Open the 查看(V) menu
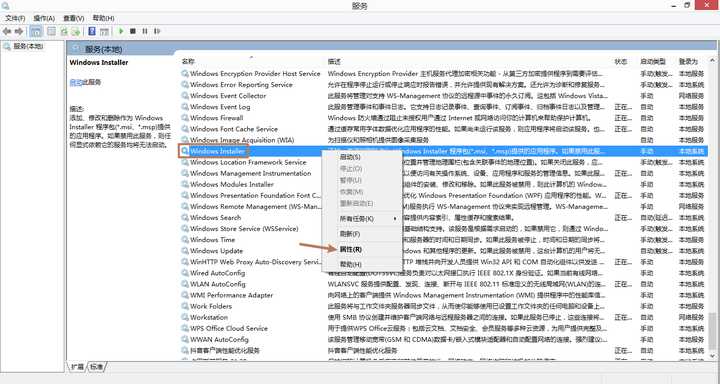720x384 pixels. 73,18
